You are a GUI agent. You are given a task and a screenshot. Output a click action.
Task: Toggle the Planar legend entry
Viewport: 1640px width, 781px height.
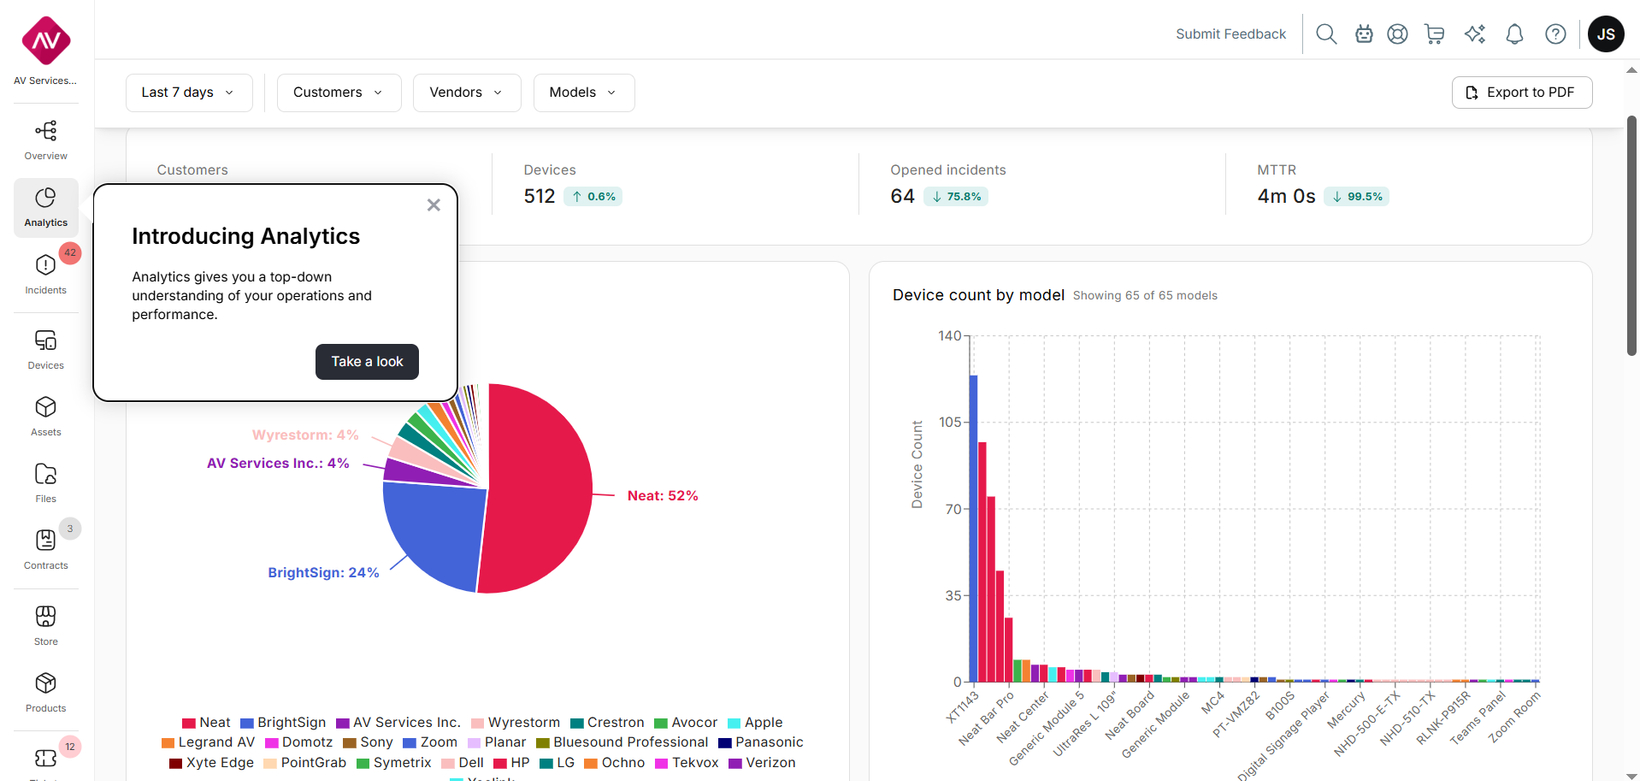pyautogui.click(x=497, y=743)
